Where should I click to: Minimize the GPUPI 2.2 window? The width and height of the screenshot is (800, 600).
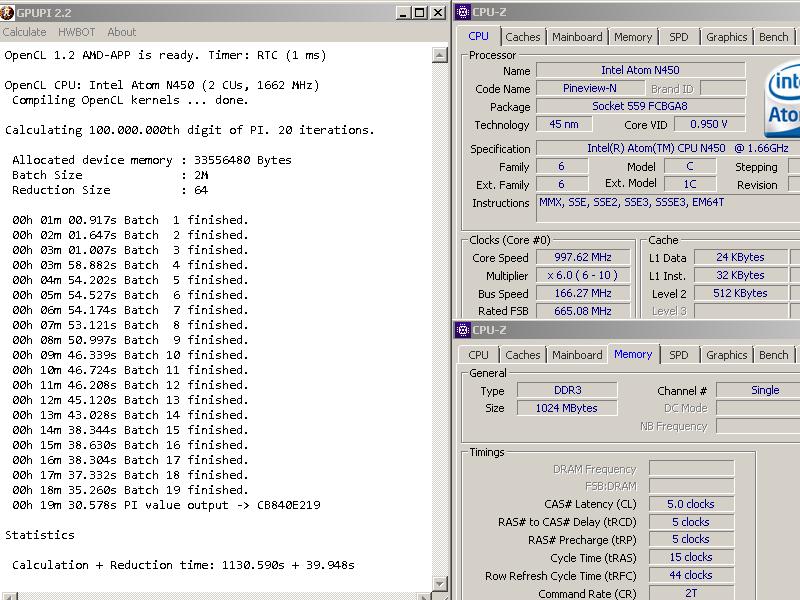pos(403,13)
